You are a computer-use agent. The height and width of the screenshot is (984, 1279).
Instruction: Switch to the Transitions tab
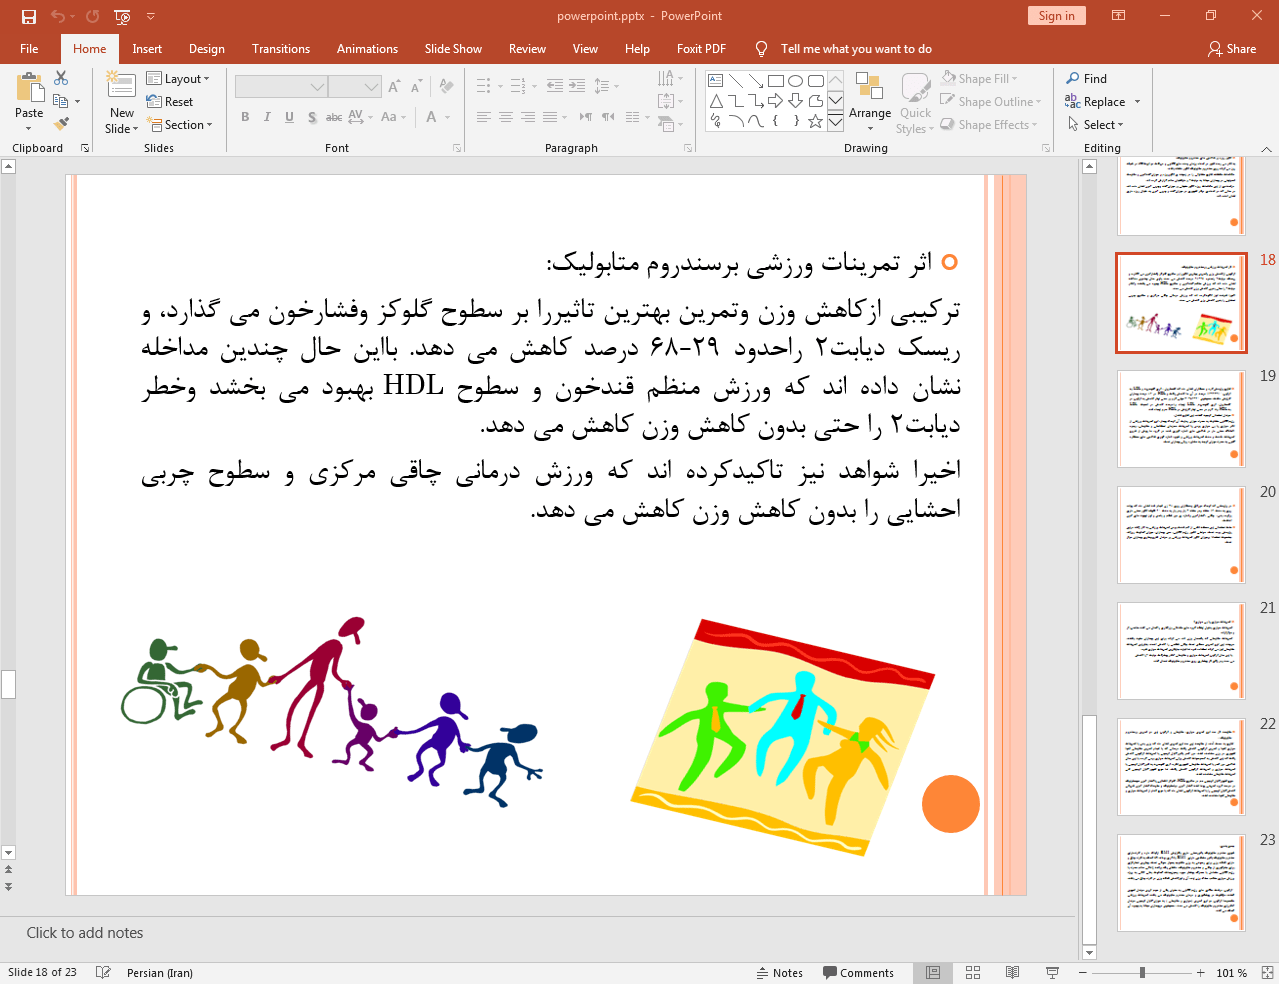click(281, 49)
